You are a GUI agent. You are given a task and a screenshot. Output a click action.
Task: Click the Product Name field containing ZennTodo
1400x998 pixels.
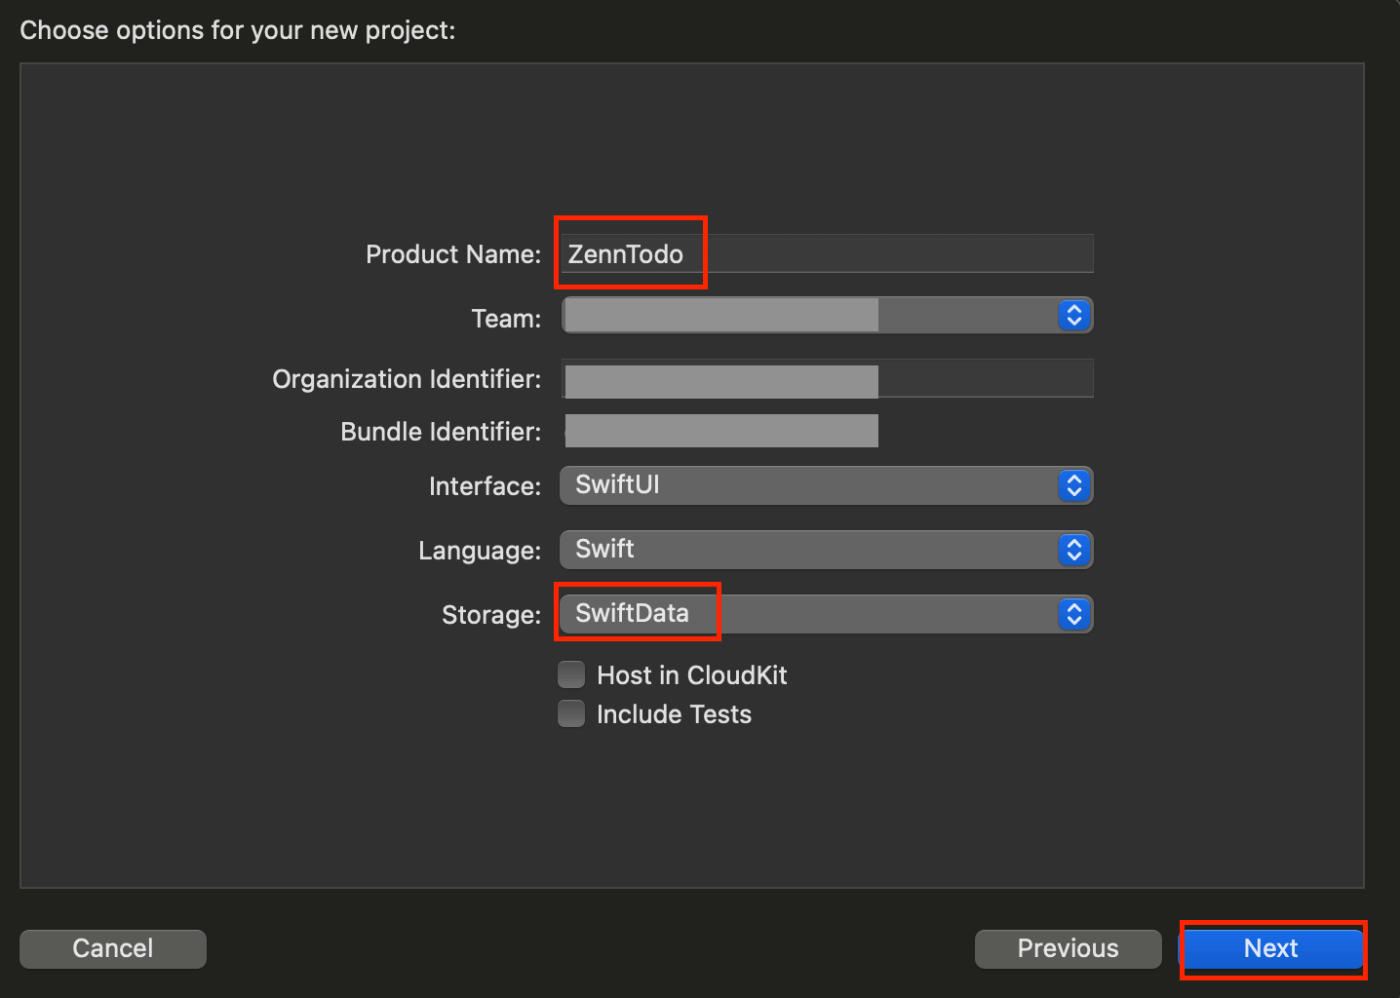click(x=827, y=254)
